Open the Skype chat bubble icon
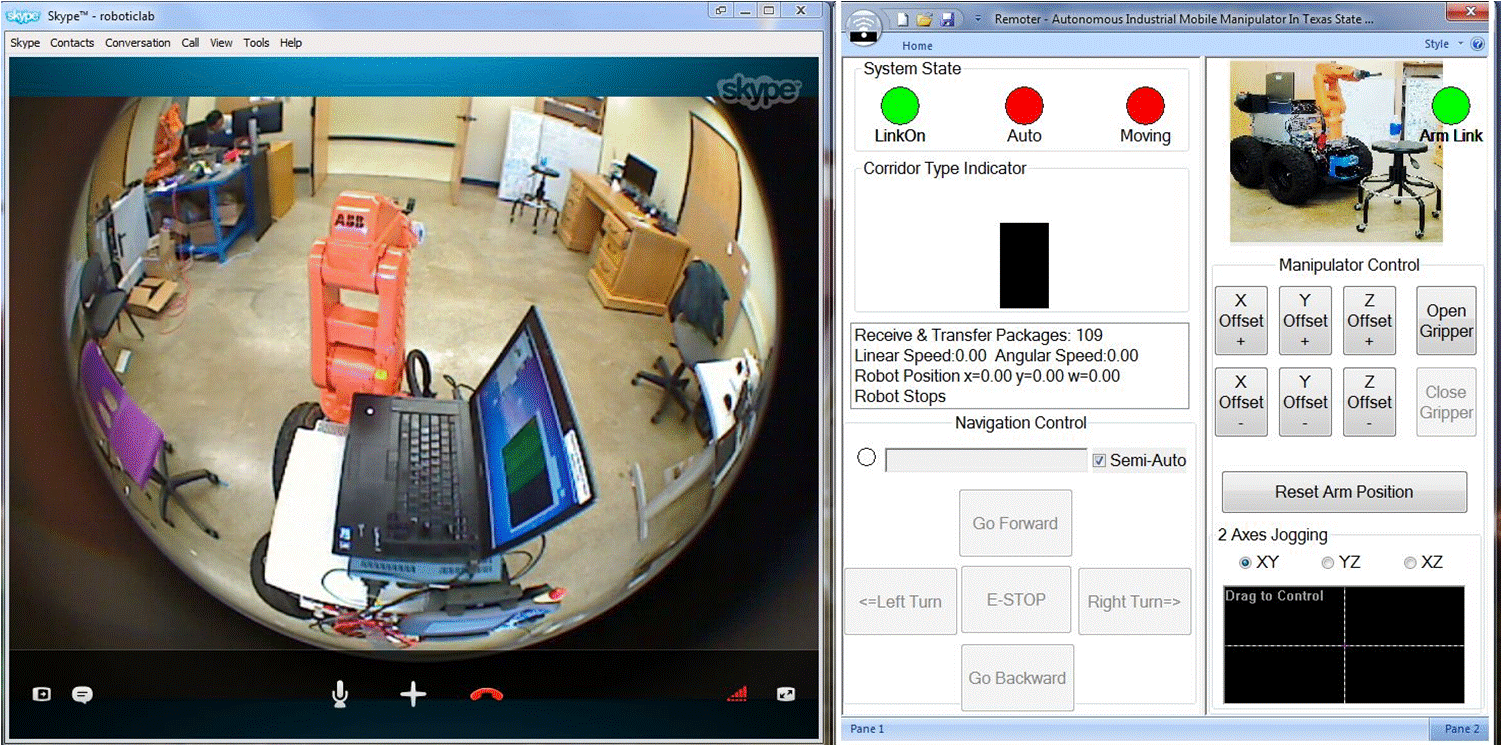 point(83,694)
